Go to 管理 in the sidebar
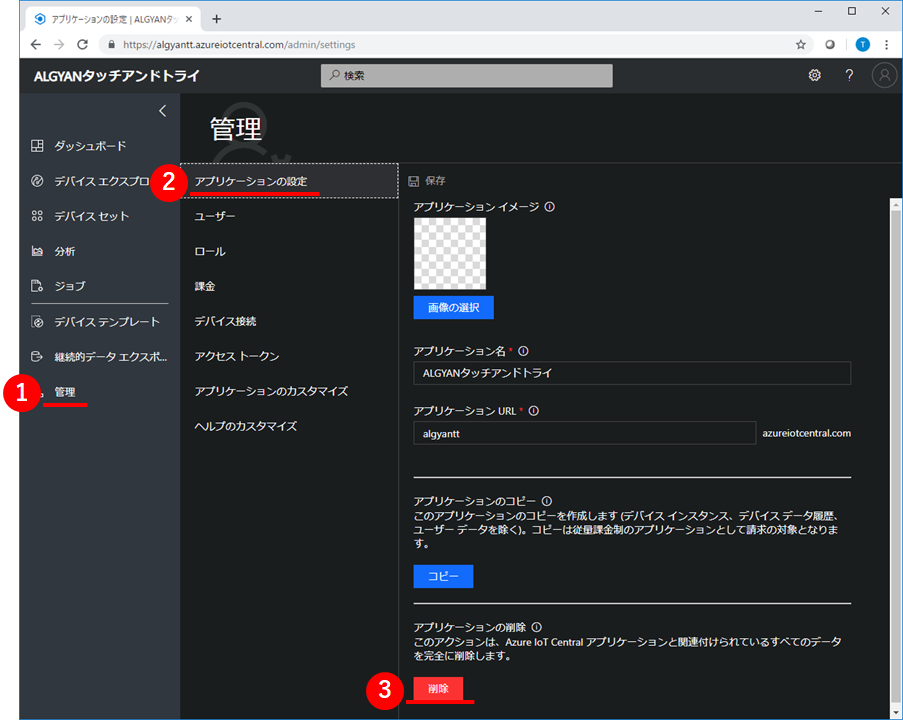The width and height of the screenshot is (903, 720). pyautogui.click(x=64, y=392)
